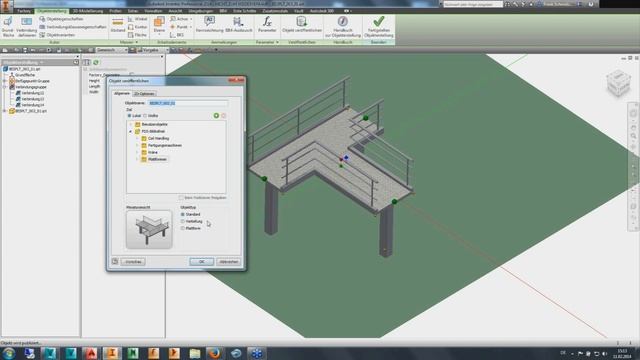Click the OK button in dialog
Image resolution: width=640 pixels, height=360 pixels.
pyautogui.click(x=202, y=262)
